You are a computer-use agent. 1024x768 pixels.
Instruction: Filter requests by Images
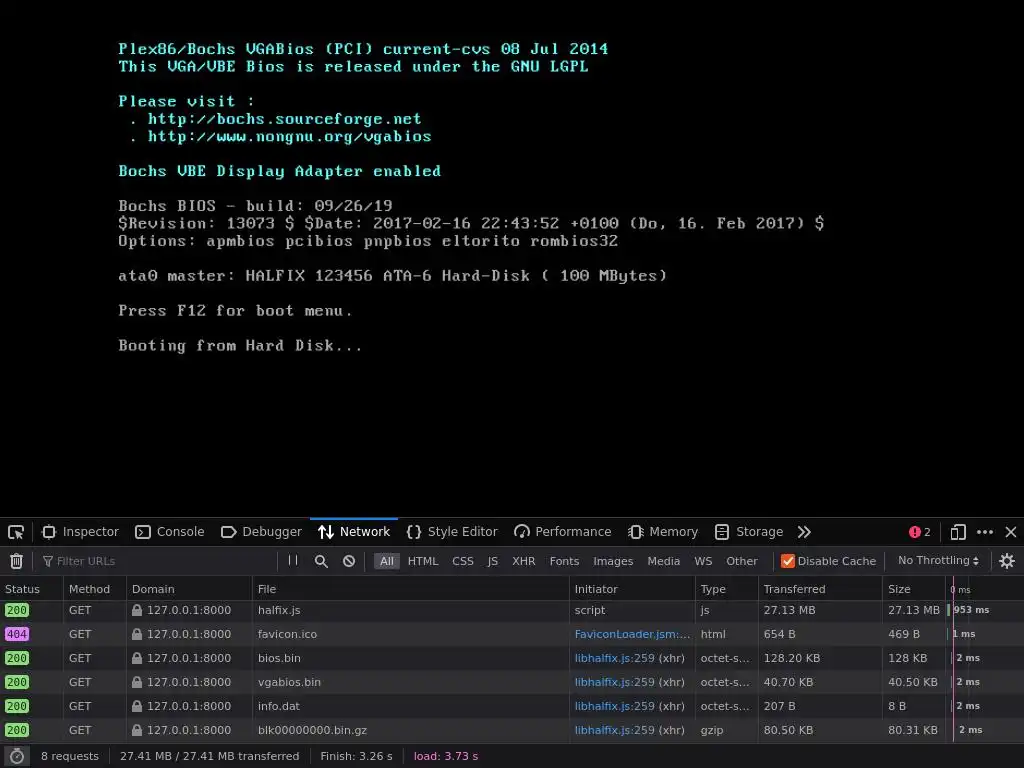pyautogui.click(x=613, y=561)
